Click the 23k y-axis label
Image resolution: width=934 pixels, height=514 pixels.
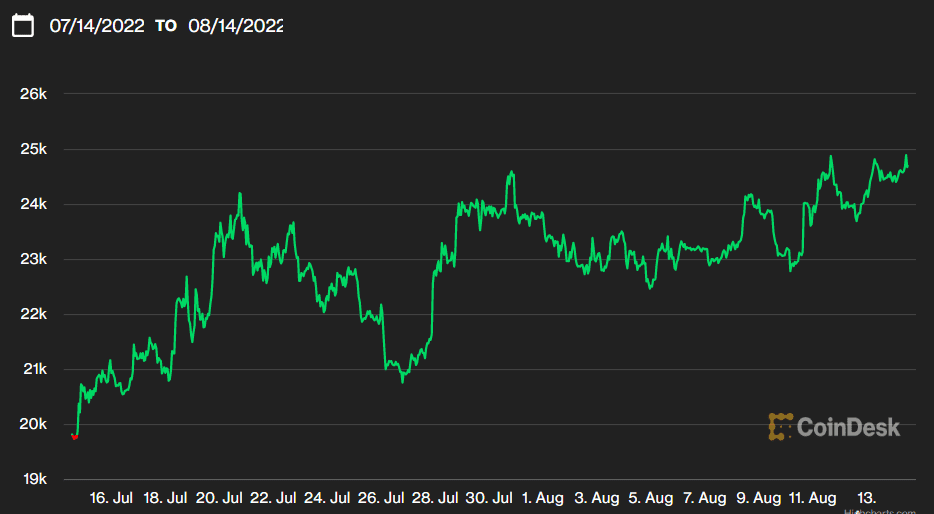coord(33,259)
